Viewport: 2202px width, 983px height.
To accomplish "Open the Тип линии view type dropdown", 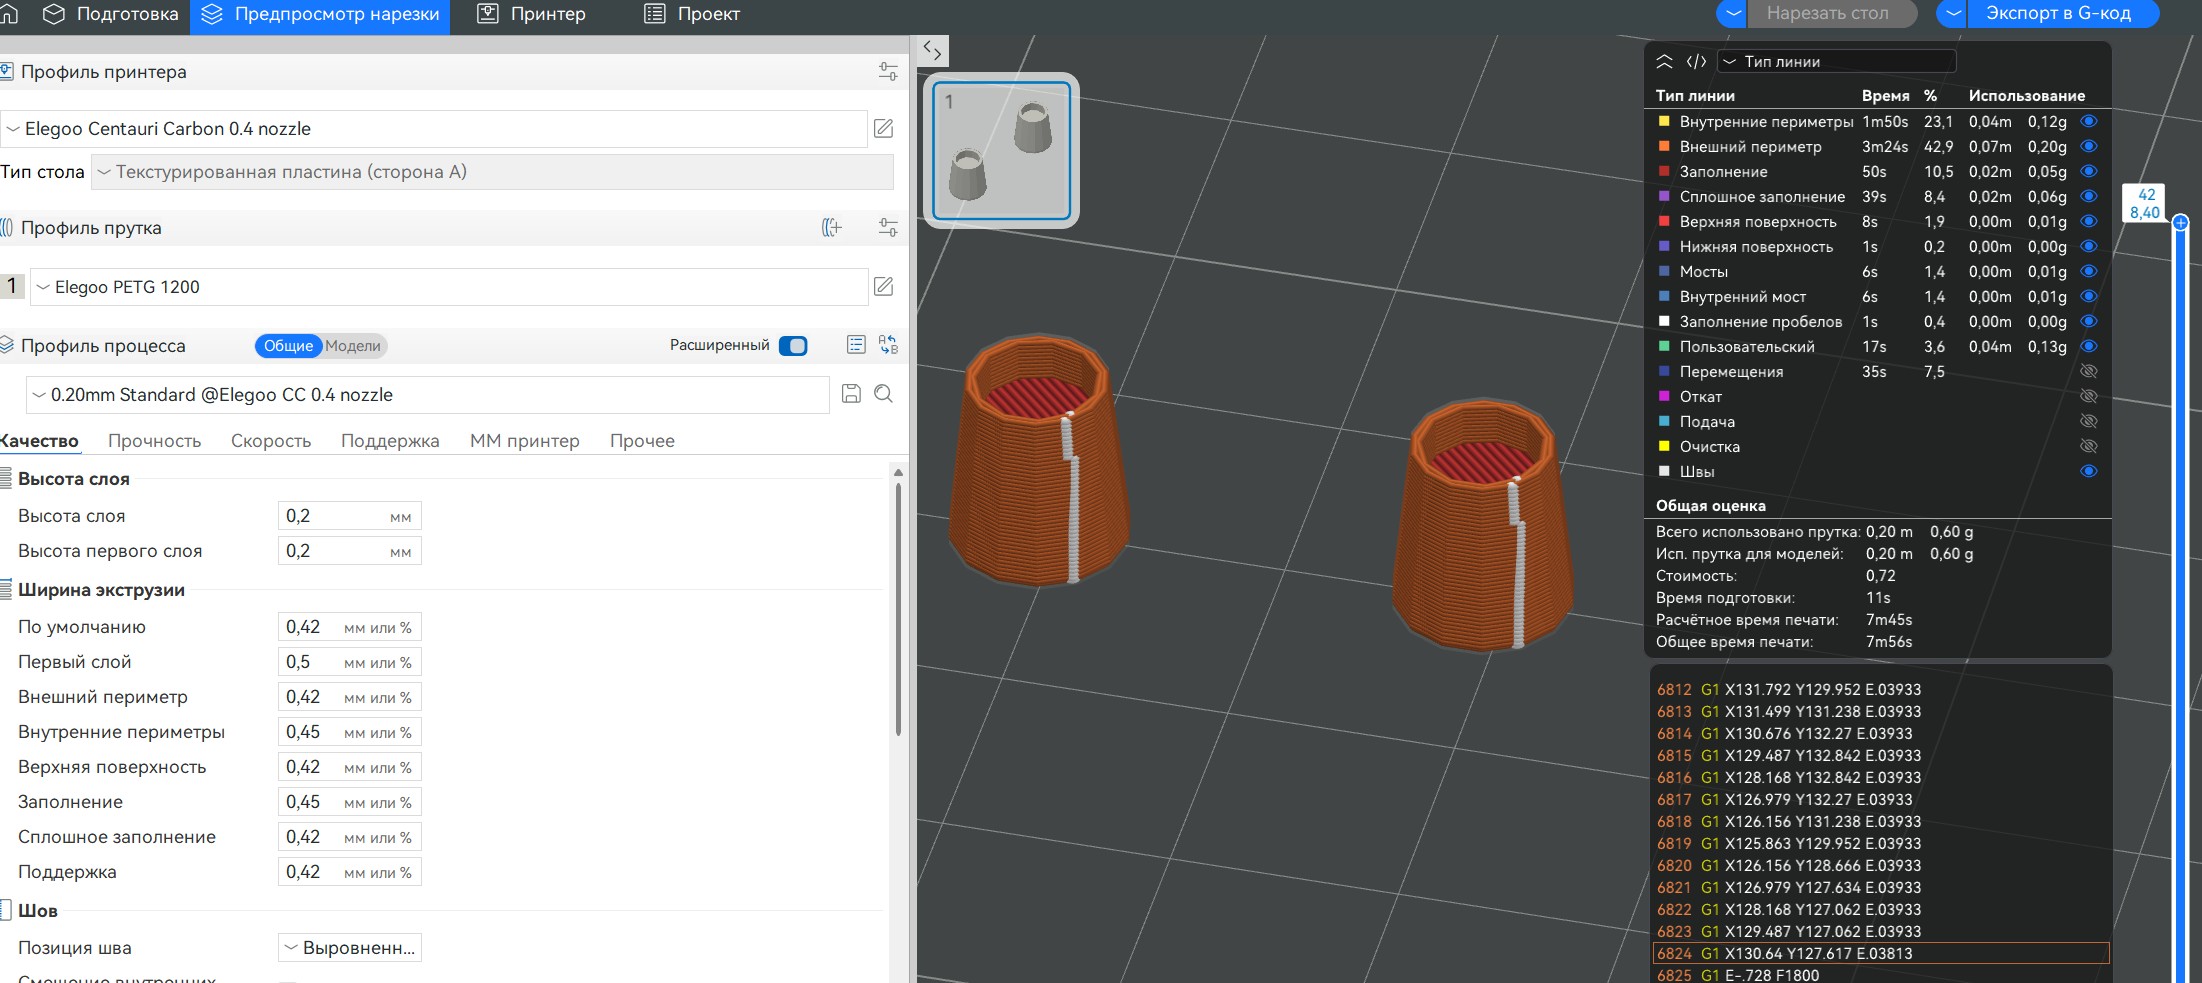I will 1836,62.
